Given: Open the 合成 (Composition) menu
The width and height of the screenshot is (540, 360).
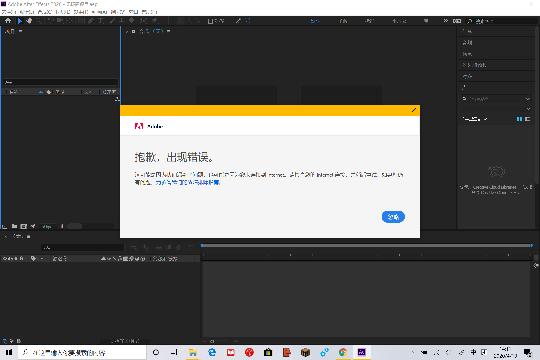Looking at the screenshot, I should tap(45, 12).
